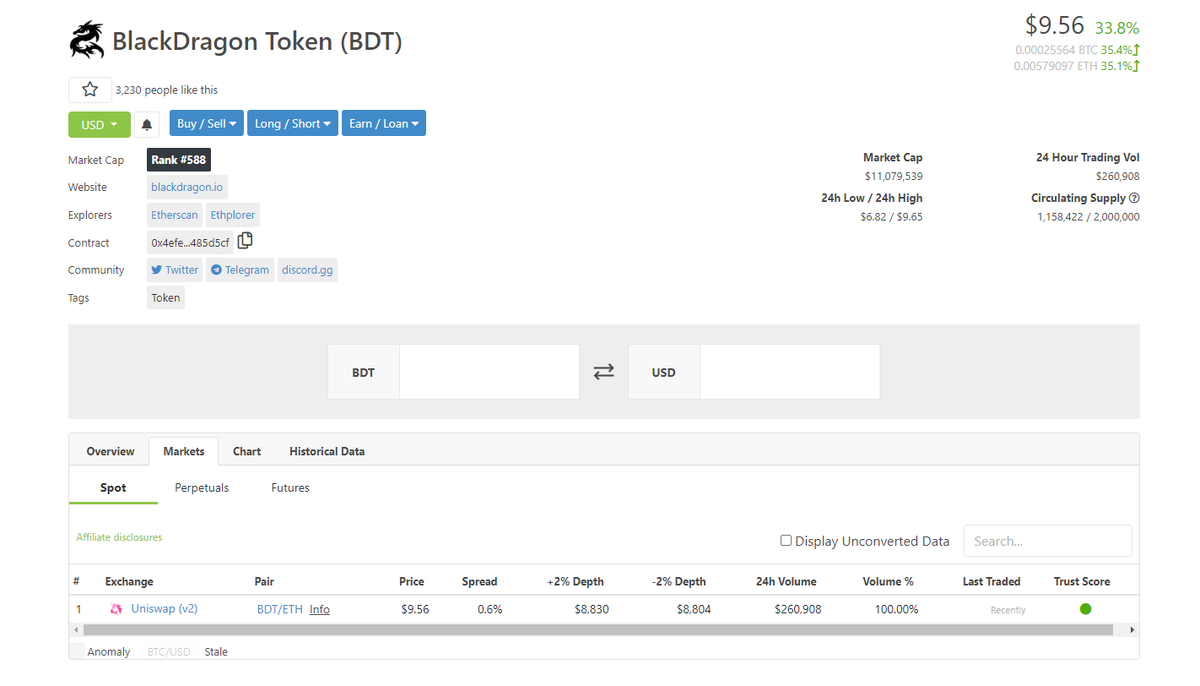This screenshot has height=686, width=1200.
Task: Expand the Long / Short dropdown
Action: pyautogui.click(x=292, y=124)
